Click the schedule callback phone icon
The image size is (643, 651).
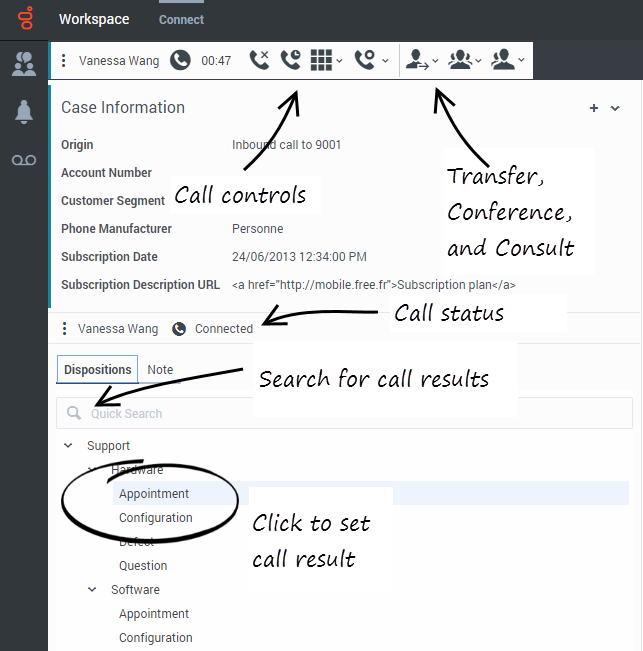[x=365, y=61]
